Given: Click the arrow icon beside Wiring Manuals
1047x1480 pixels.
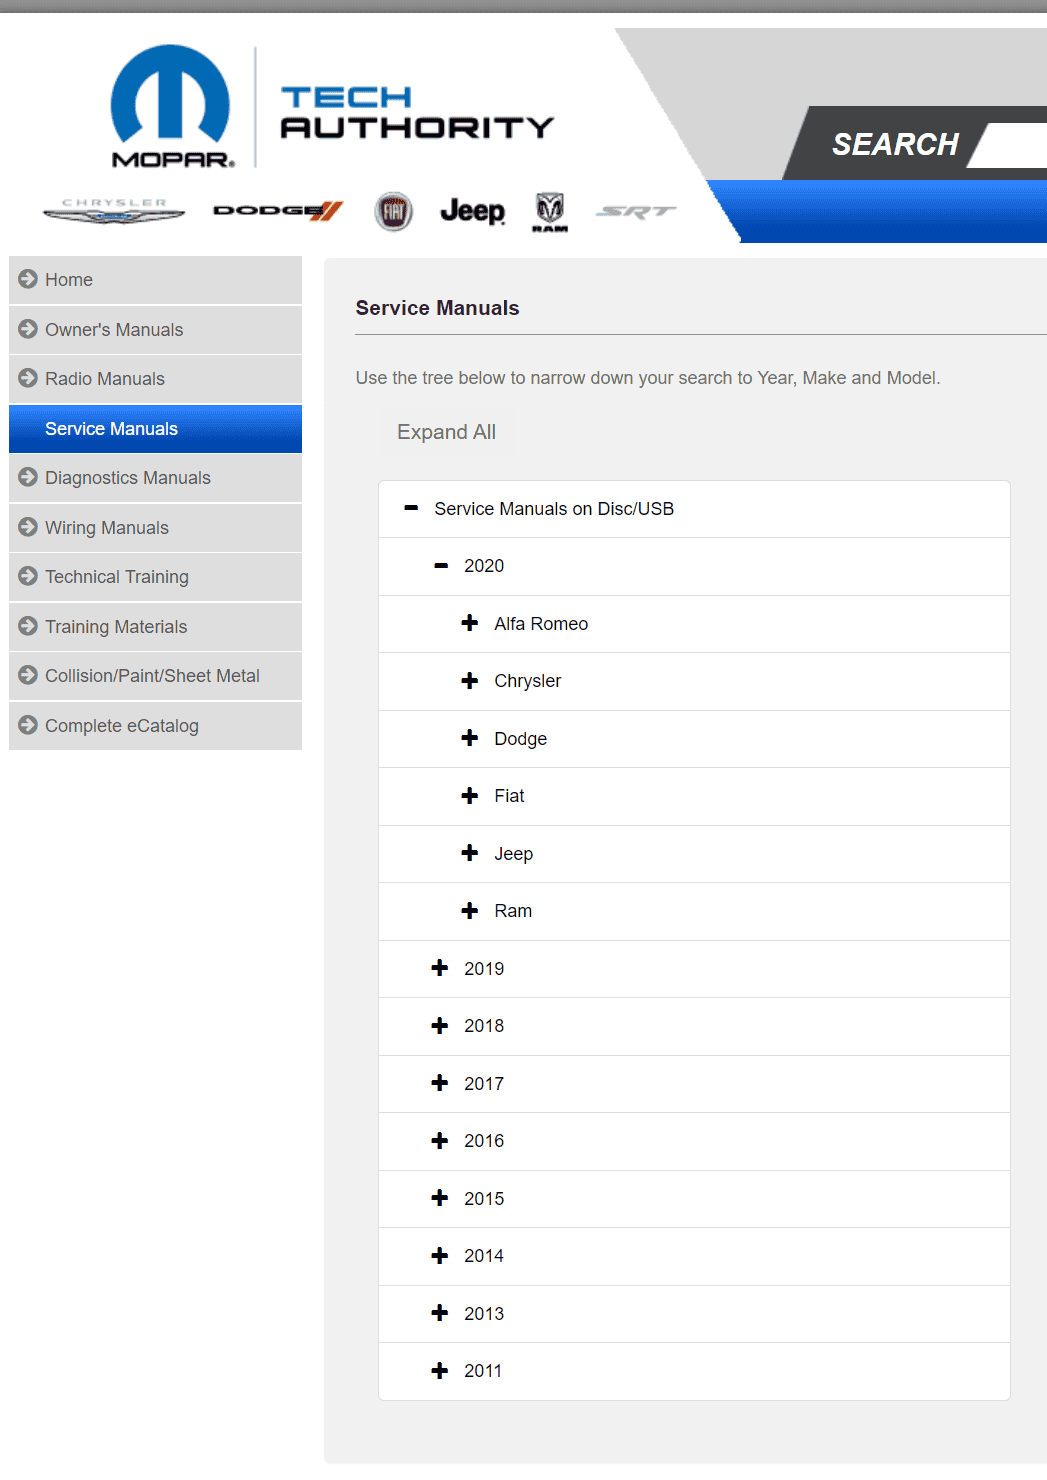Looking at the screenshot, I should point(28,527).
